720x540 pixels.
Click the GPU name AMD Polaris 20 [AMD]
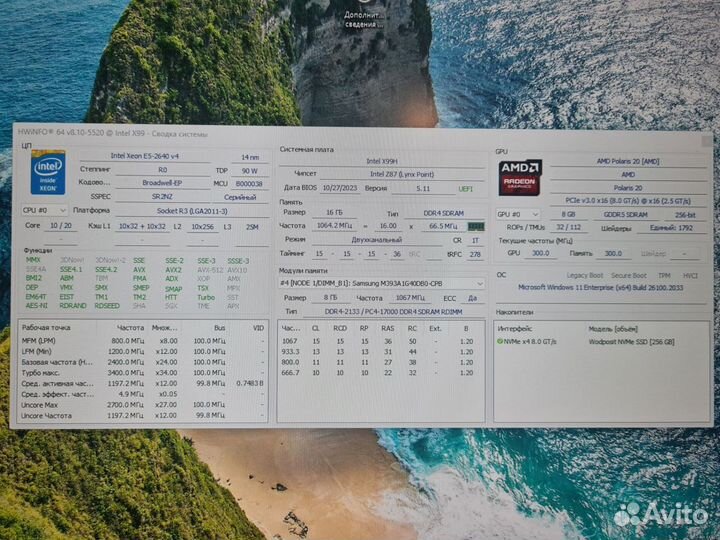click(628, 162)
